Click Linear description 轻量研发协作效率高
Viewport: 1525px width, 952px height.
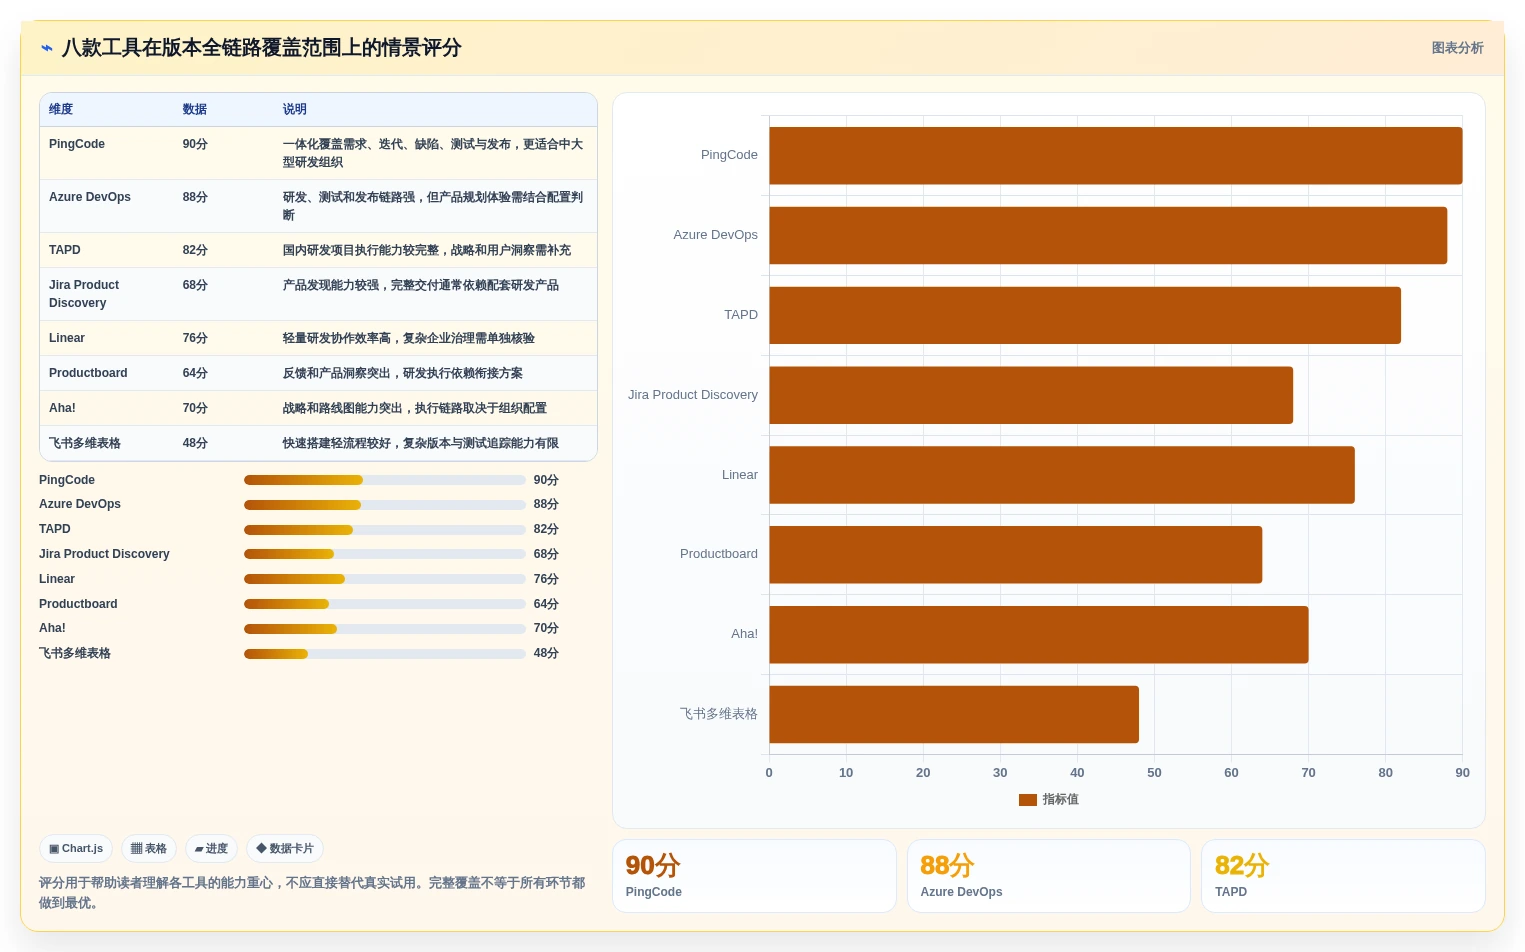pos(408,338)
